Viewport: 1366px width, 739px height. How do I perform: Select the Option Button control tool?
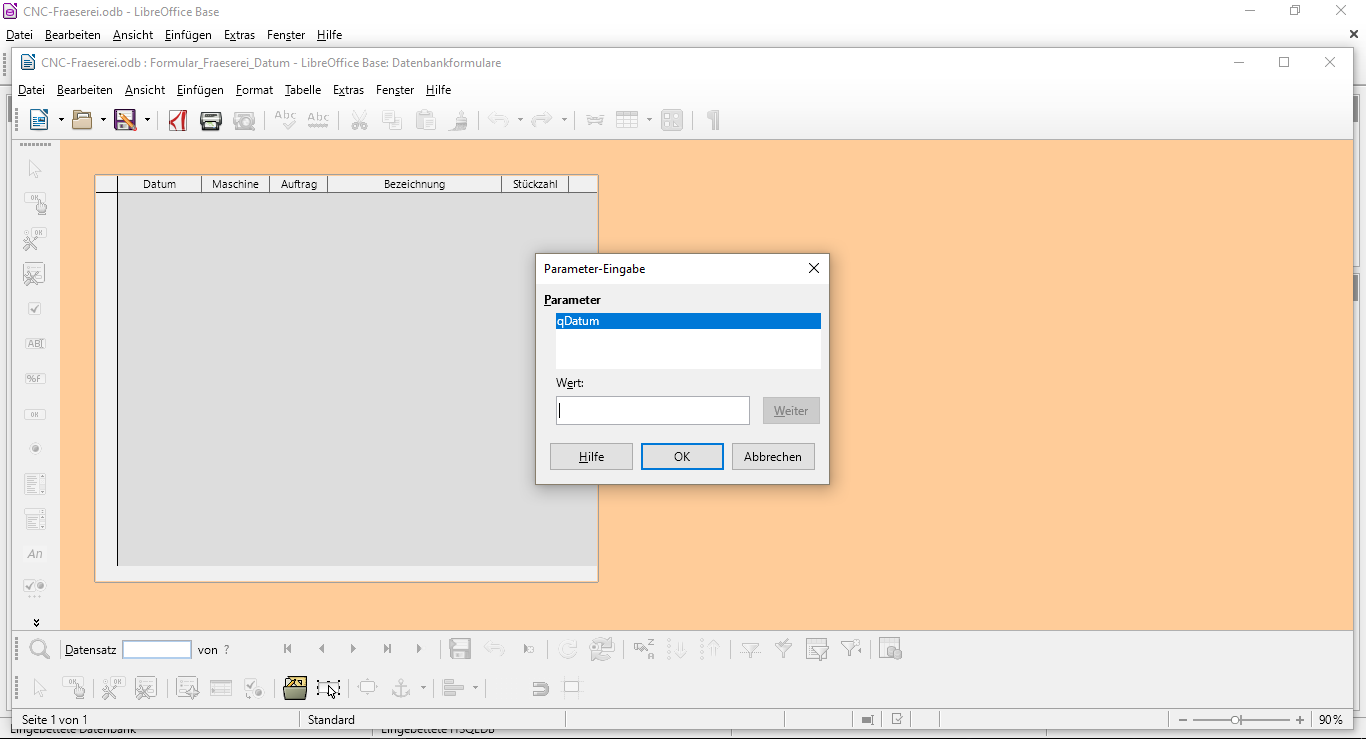coord(35,449)
